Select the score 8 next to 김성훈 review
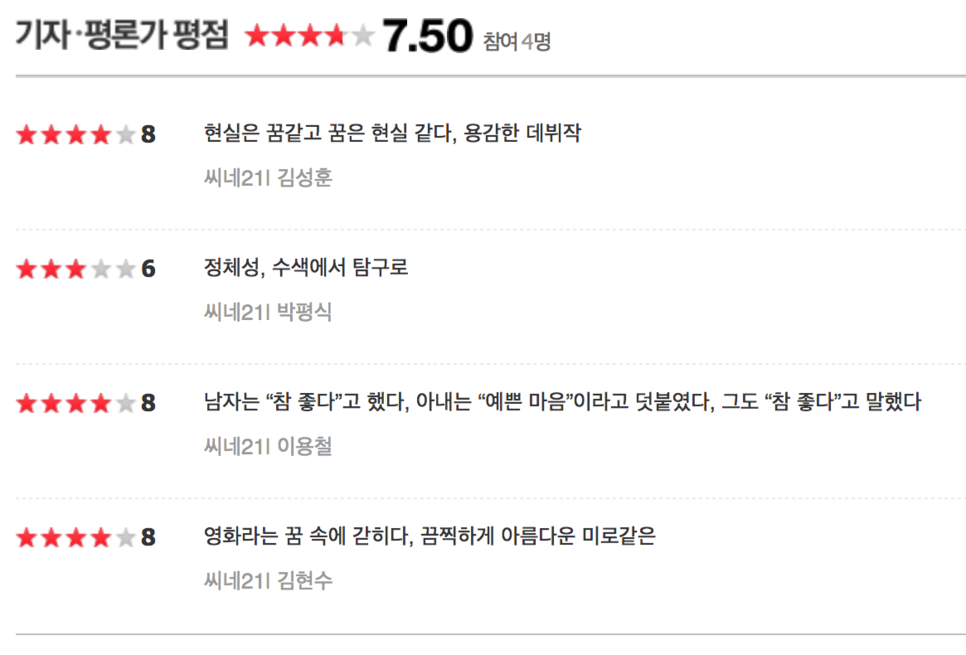Screen dimensions: 966x655 (x=148, y=134)
